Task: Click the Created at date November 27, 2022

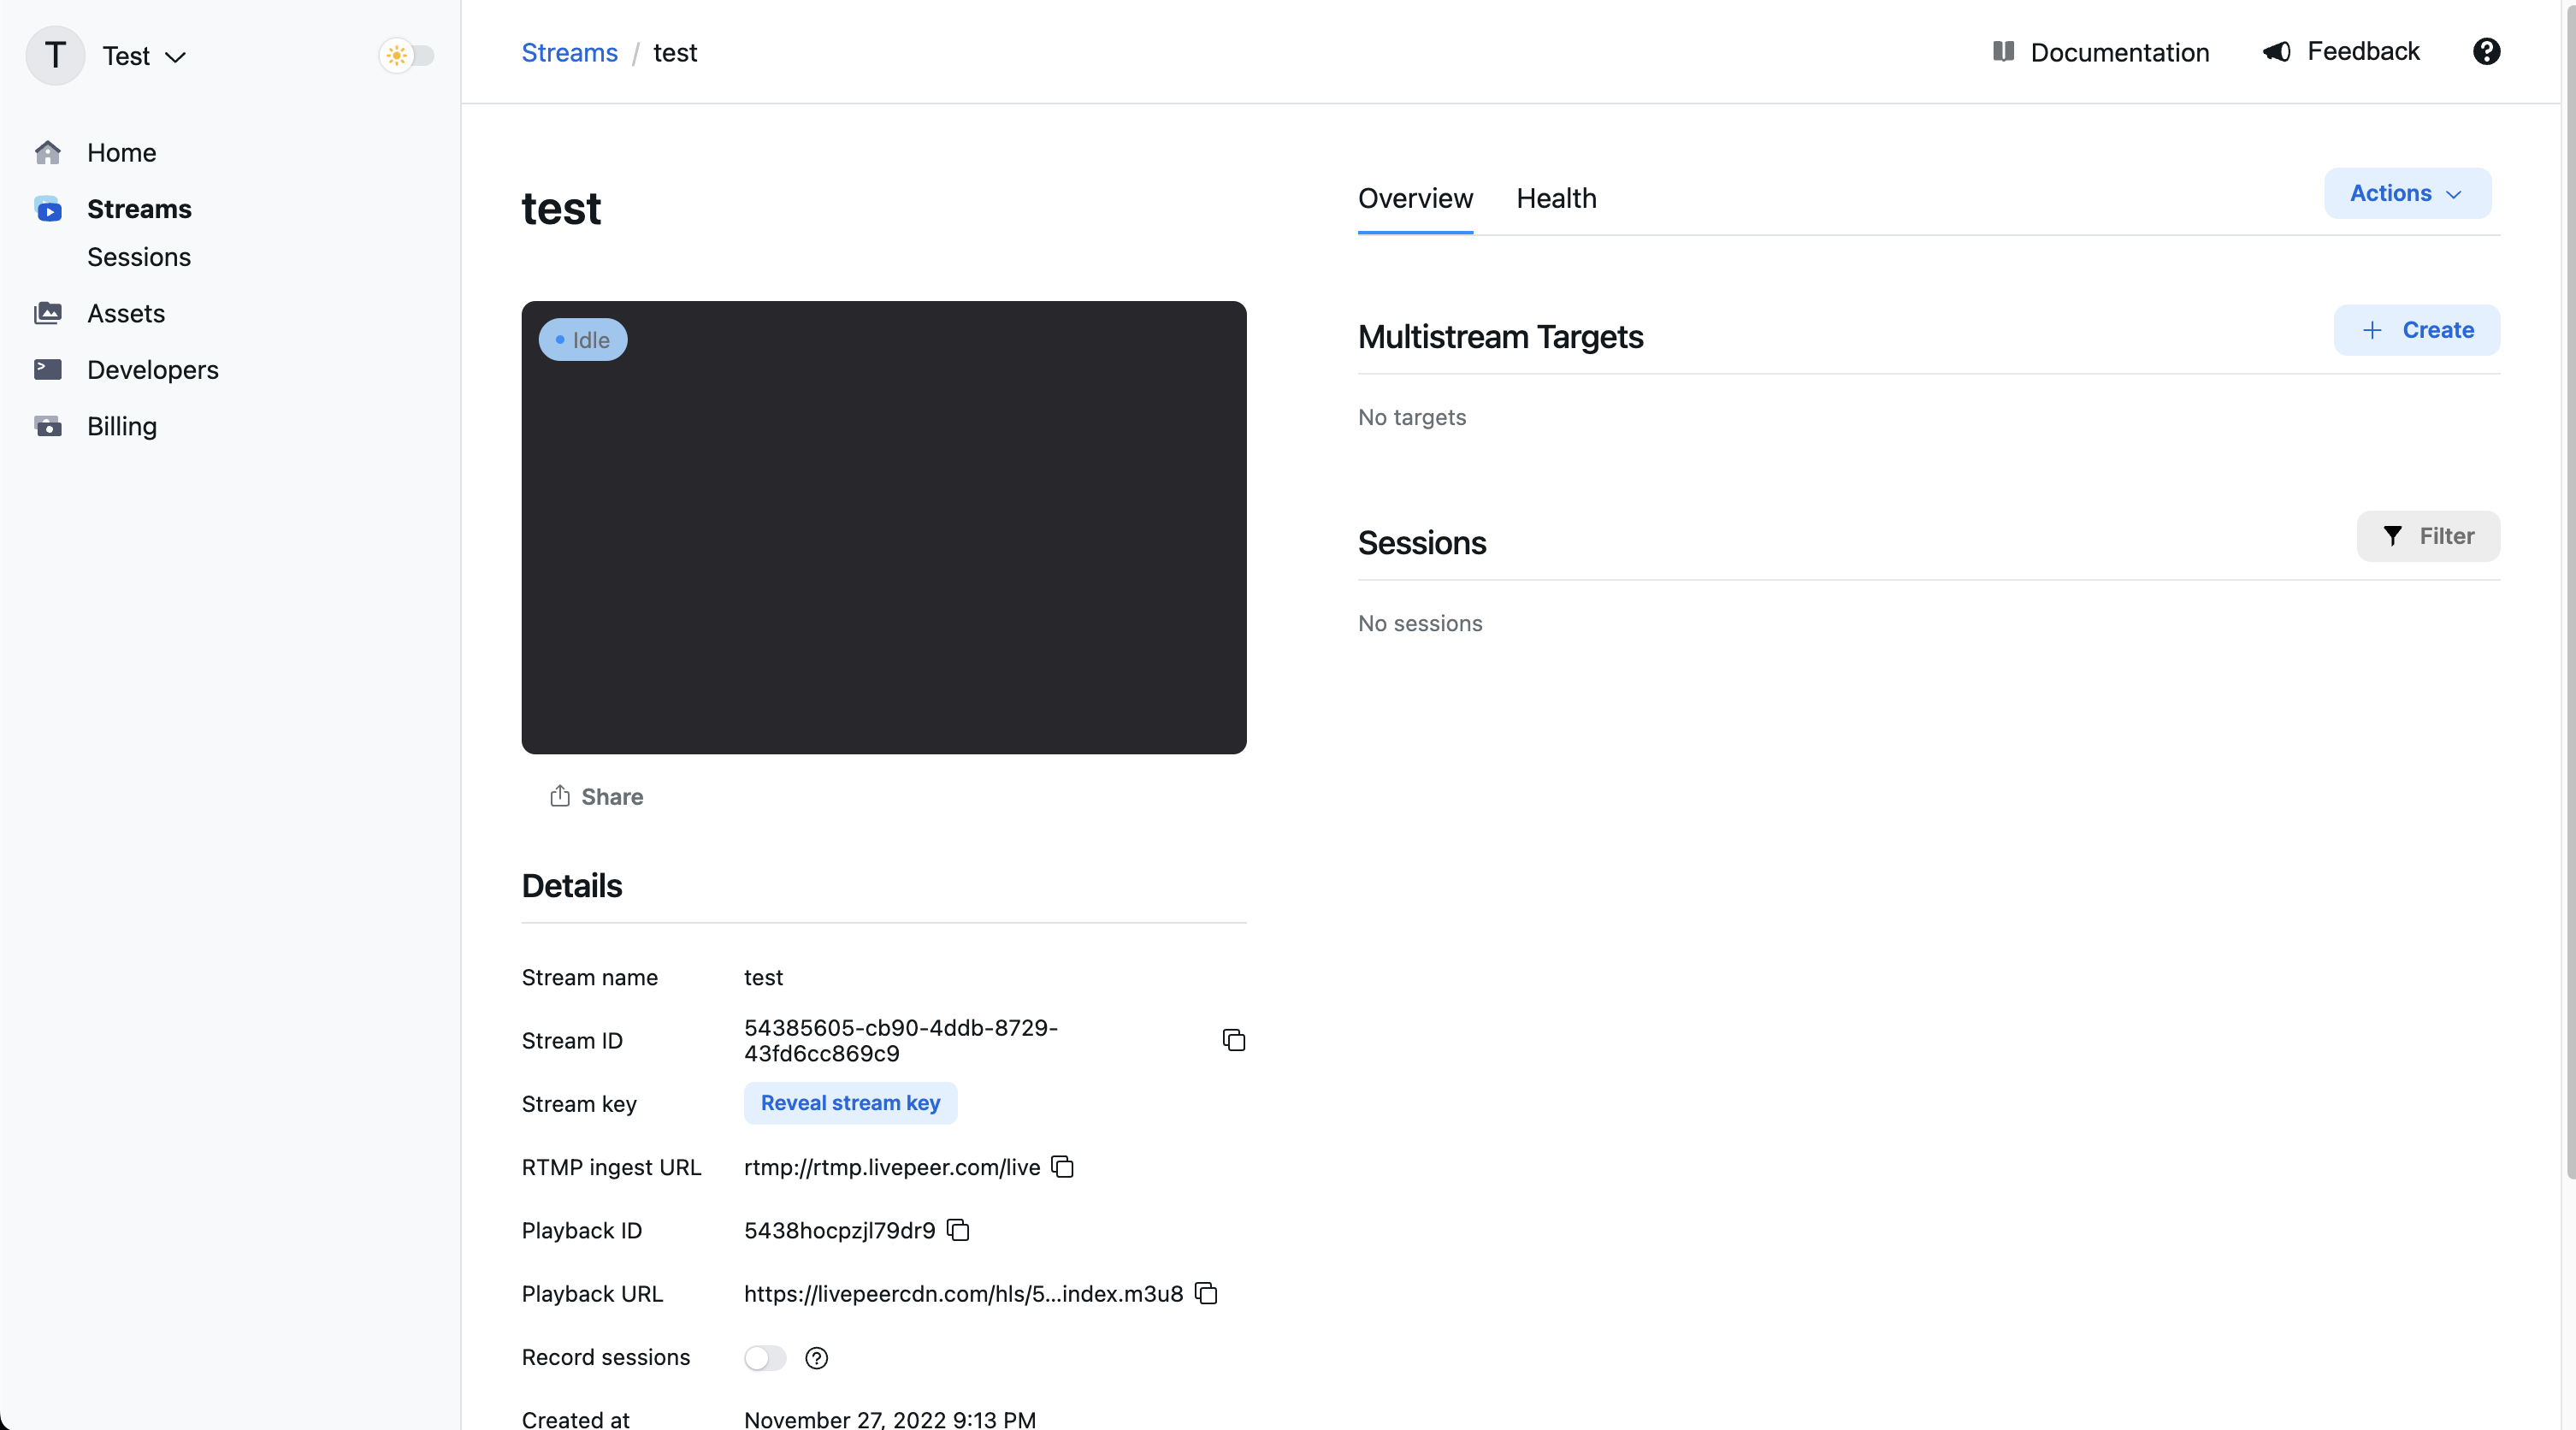Action: point(890,1419)
